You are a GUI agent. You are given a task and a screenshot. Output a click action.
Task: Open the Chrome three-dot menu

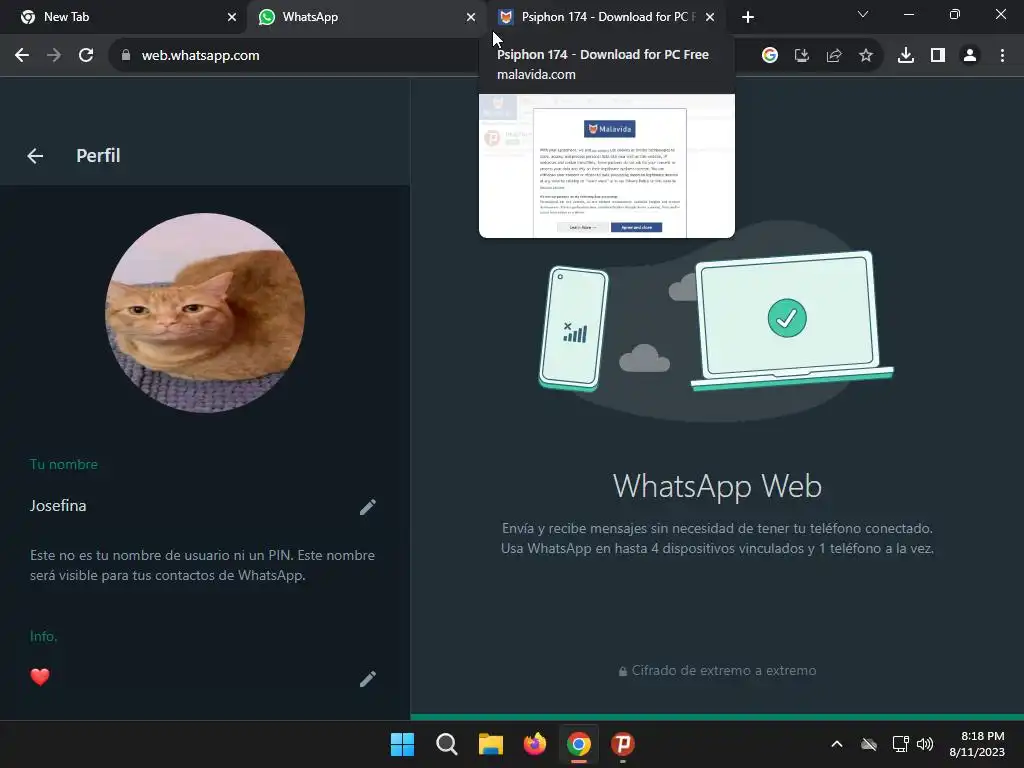pos(1002,56)
